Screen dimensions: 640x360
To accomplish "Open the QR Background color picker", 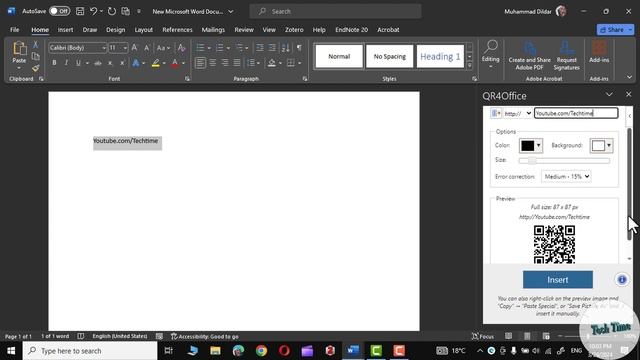I will tap(601, 145).
